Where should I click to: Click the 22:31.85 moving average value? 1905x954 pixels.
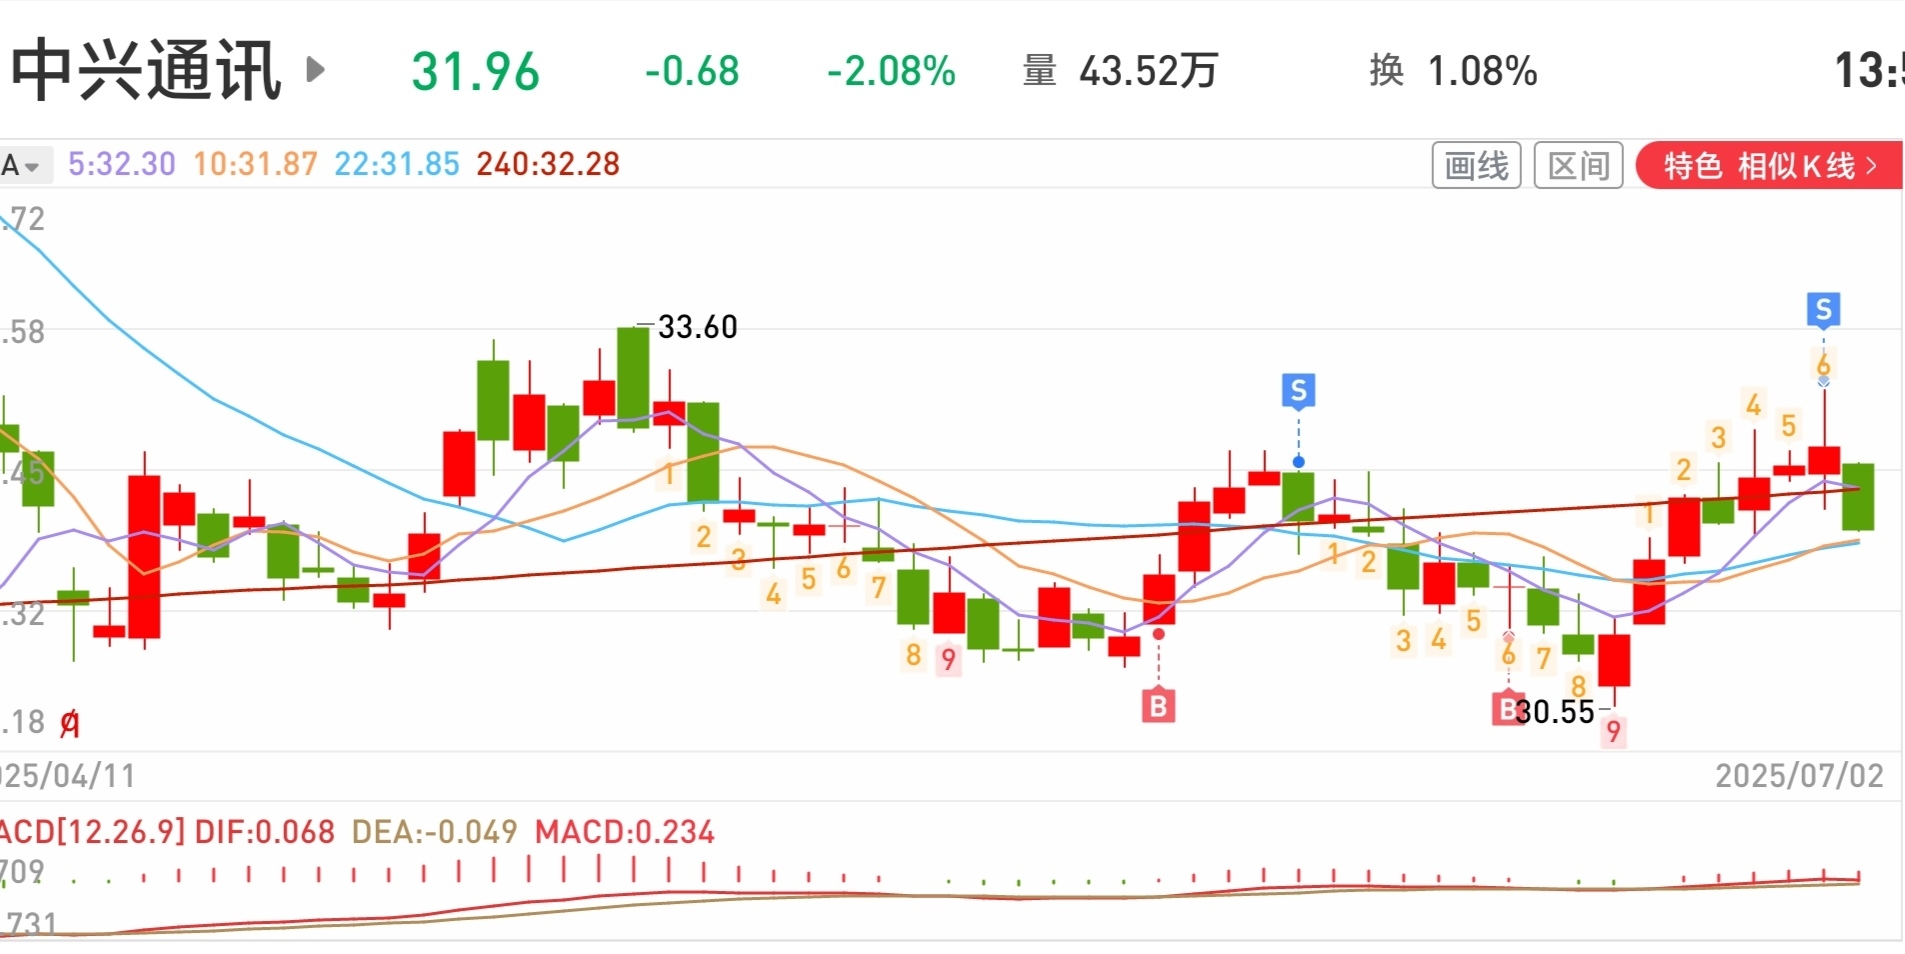click(396, 164)
